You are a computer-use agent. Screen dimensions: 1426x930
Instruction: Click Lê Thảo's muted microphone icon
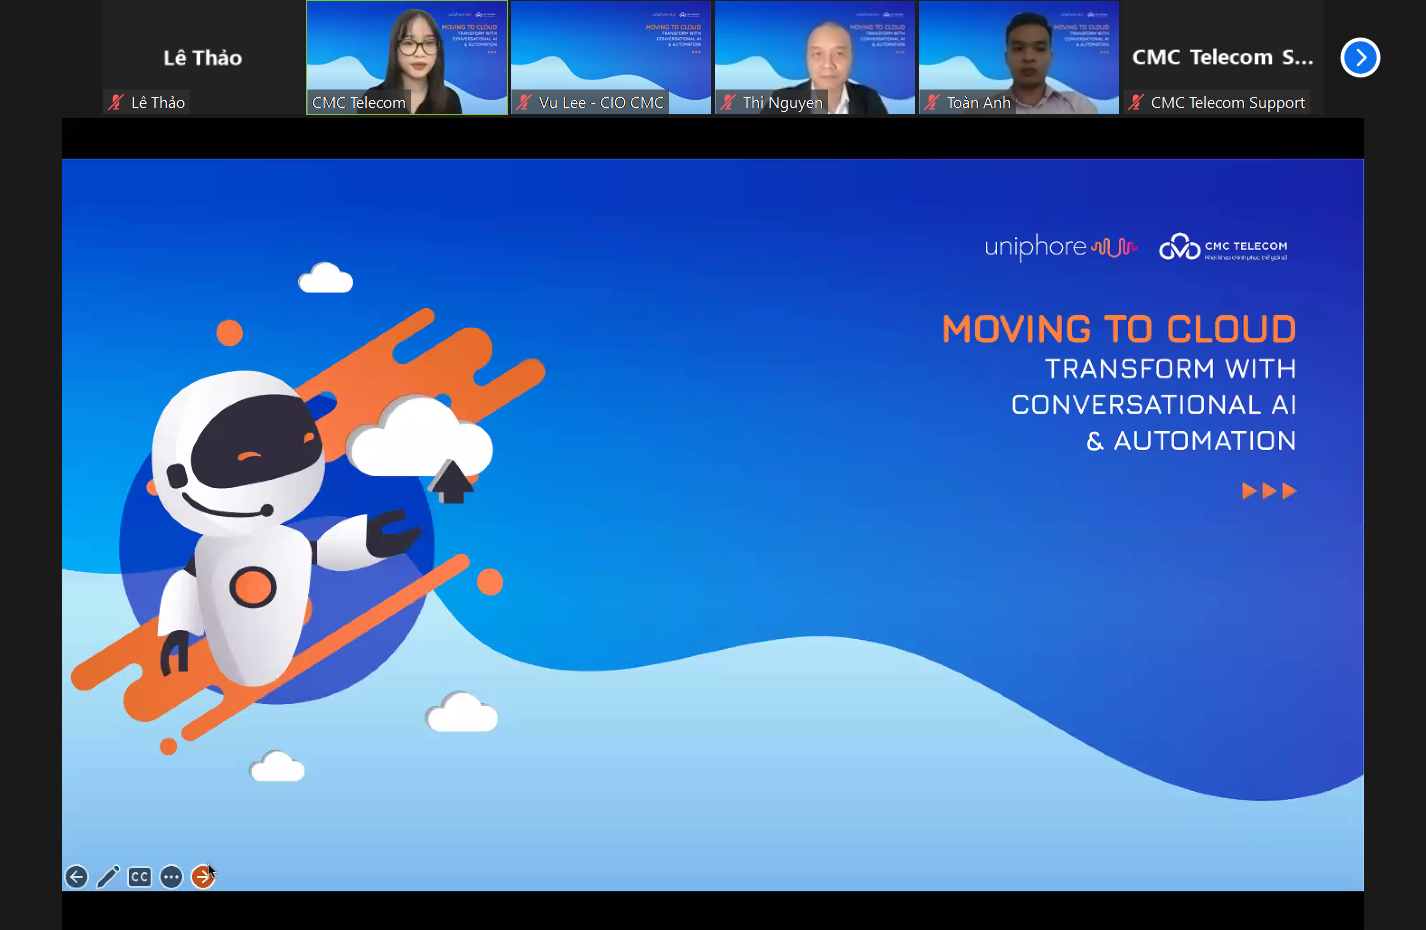(x=117, y=102)
